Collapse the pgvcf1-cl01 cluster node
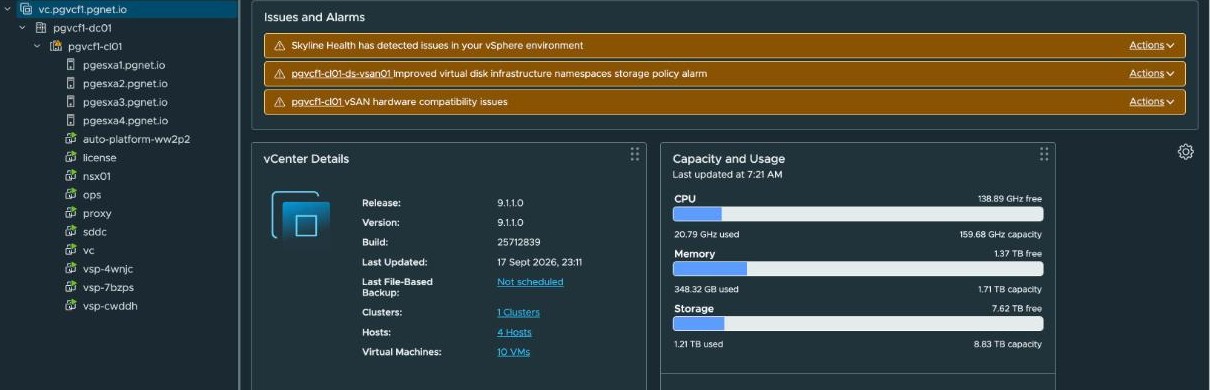This screenshot has width=1210, height=390. pos(38,46)
